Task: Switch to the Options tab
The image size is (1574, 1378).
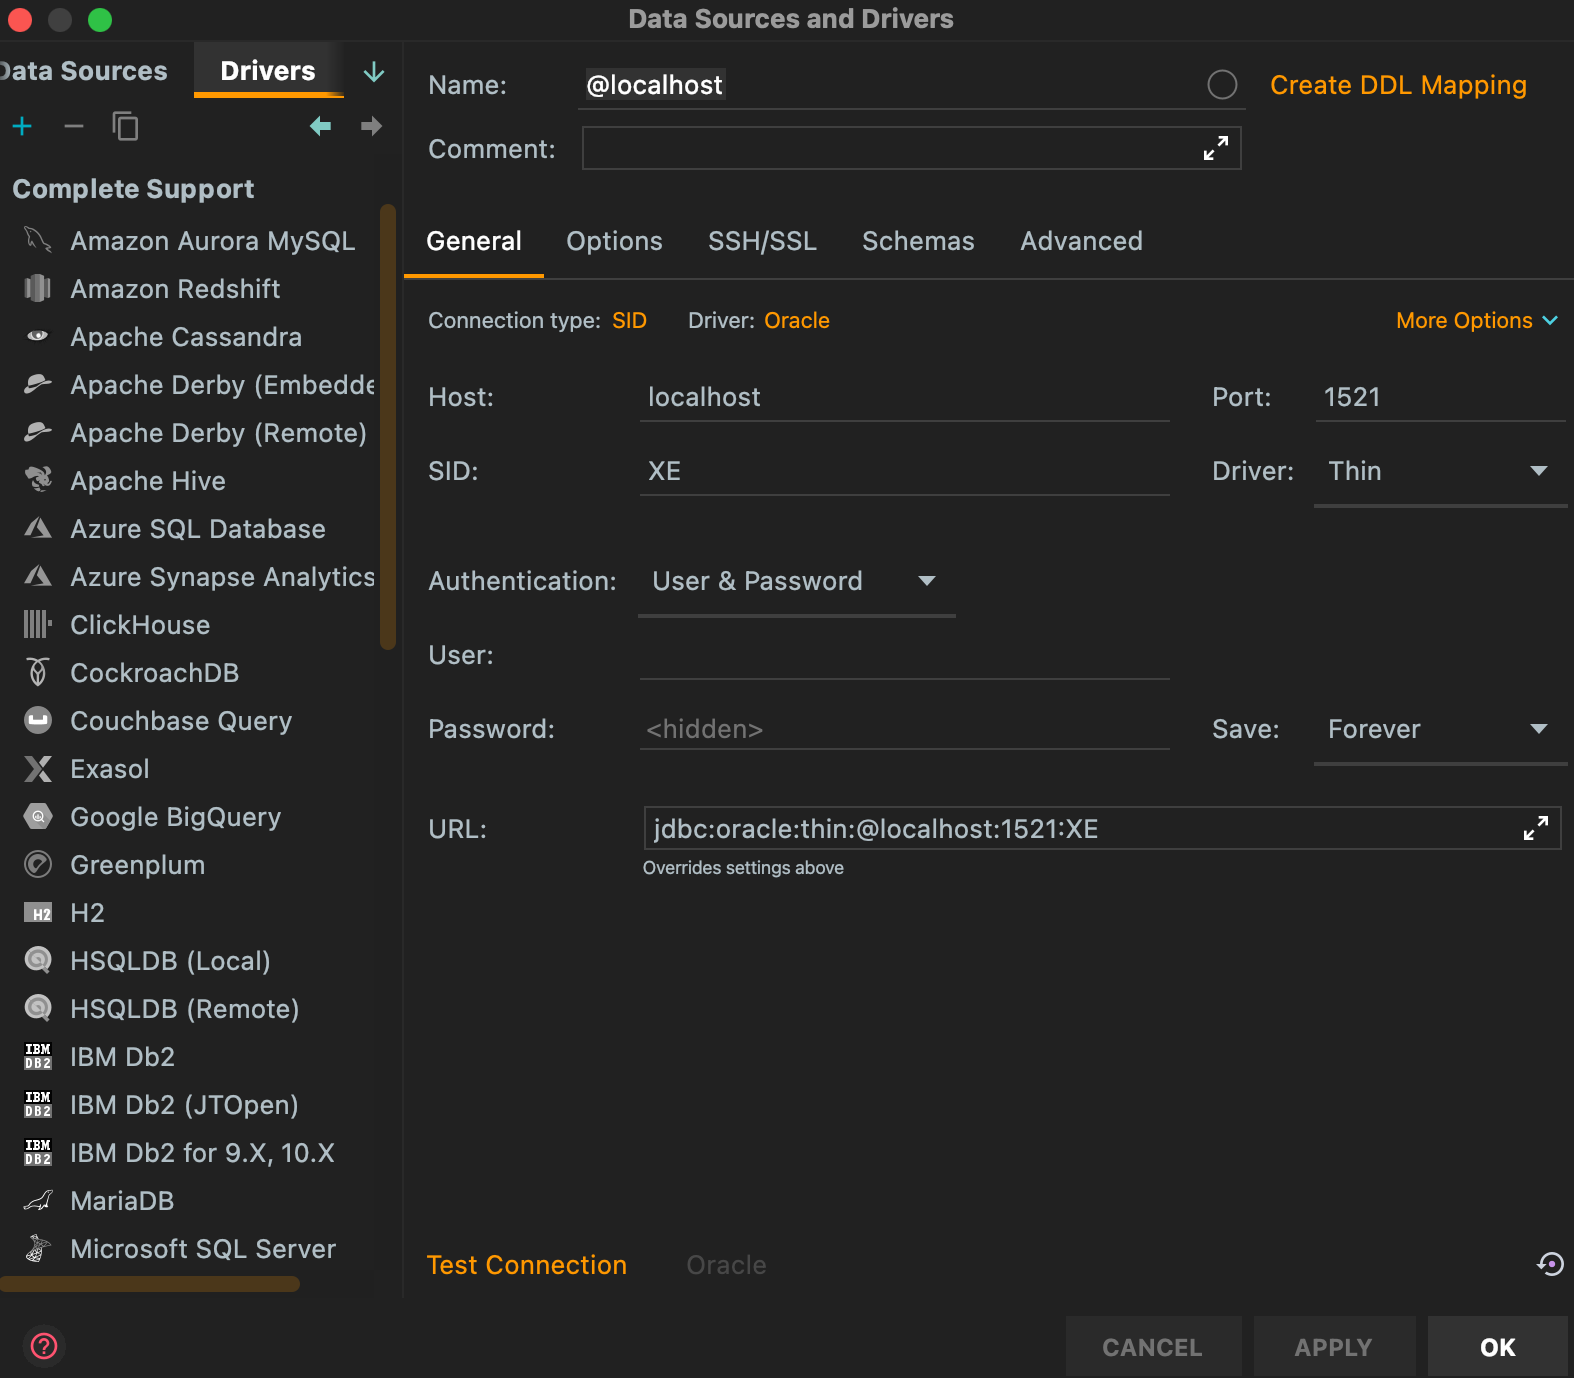Action: [x=614, y=241]
